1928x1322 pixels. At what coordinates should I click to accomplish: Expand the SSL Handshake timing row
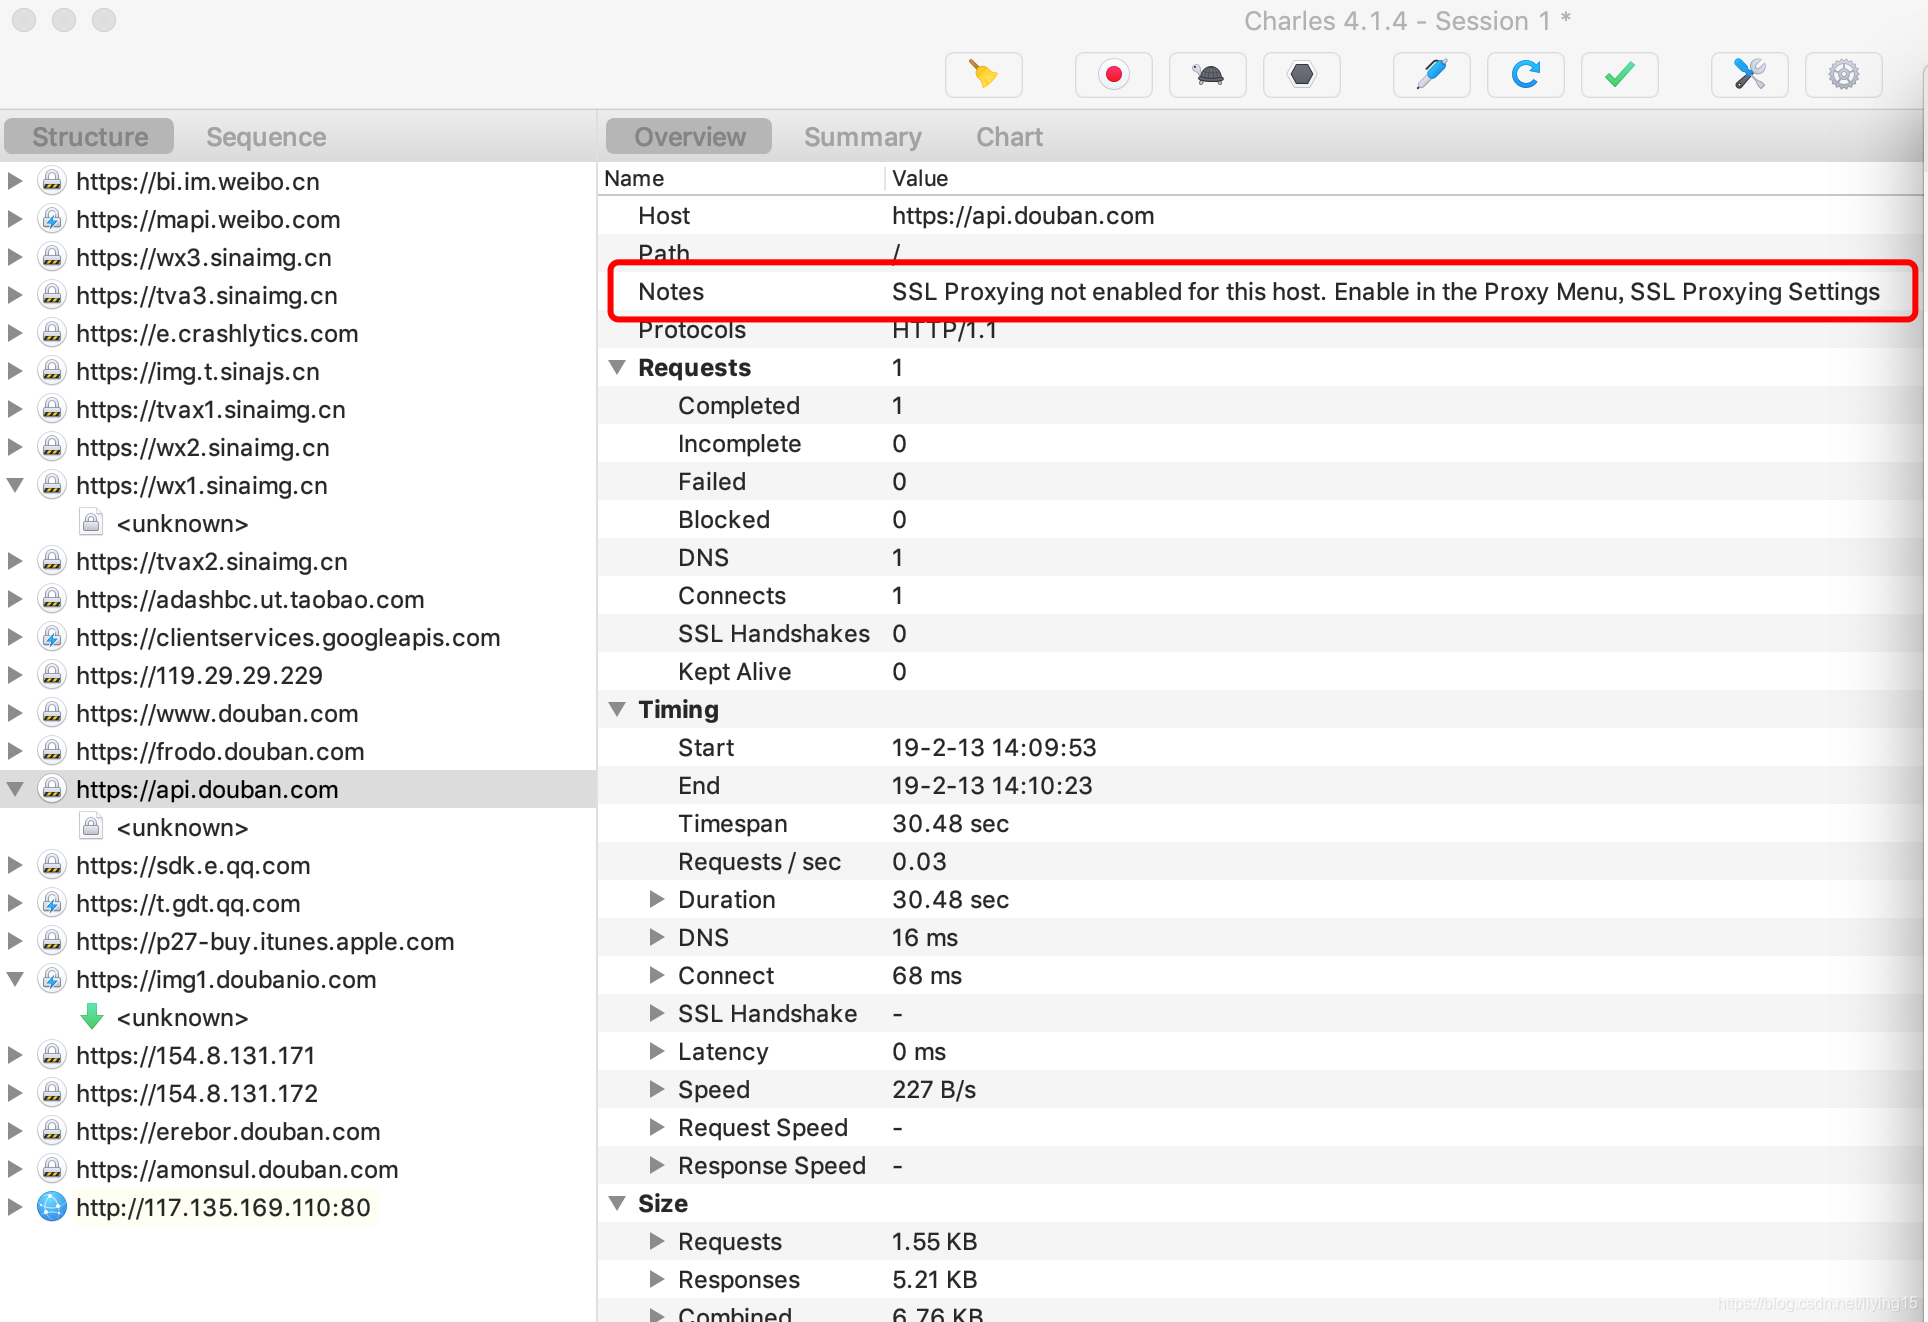click(x=657, y=1013)
